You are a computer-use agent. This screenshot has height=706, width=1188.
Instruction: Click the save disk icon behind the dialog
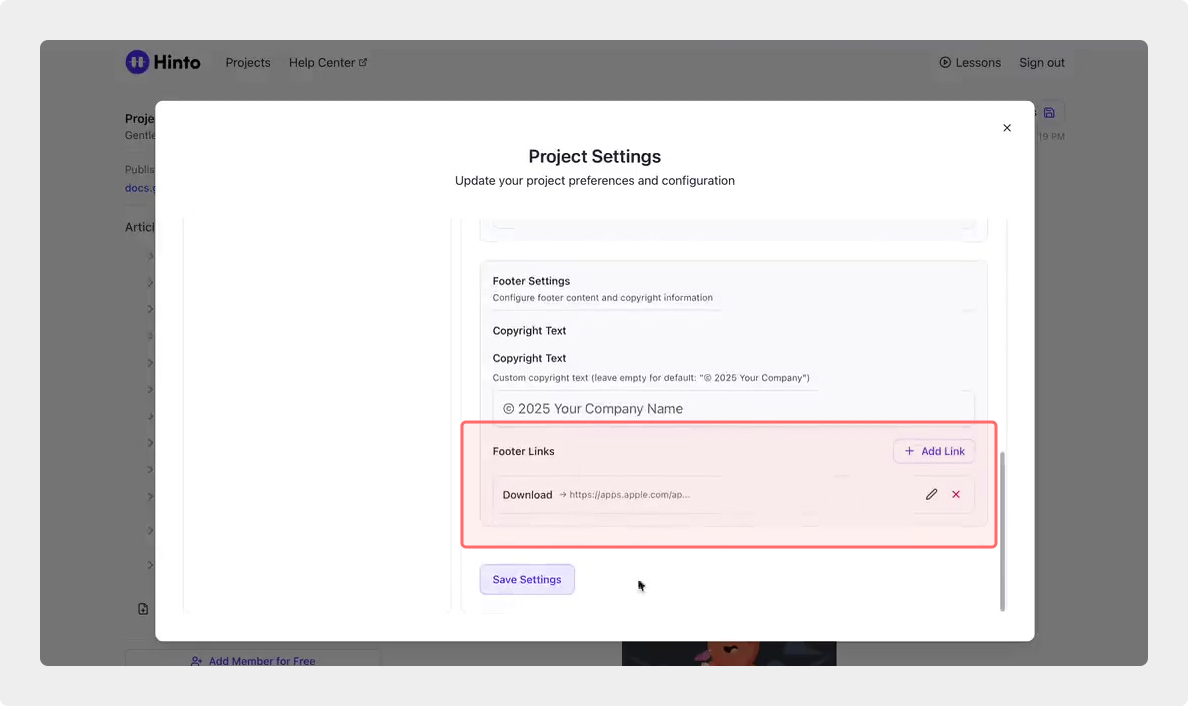[x=1049, y=113]
